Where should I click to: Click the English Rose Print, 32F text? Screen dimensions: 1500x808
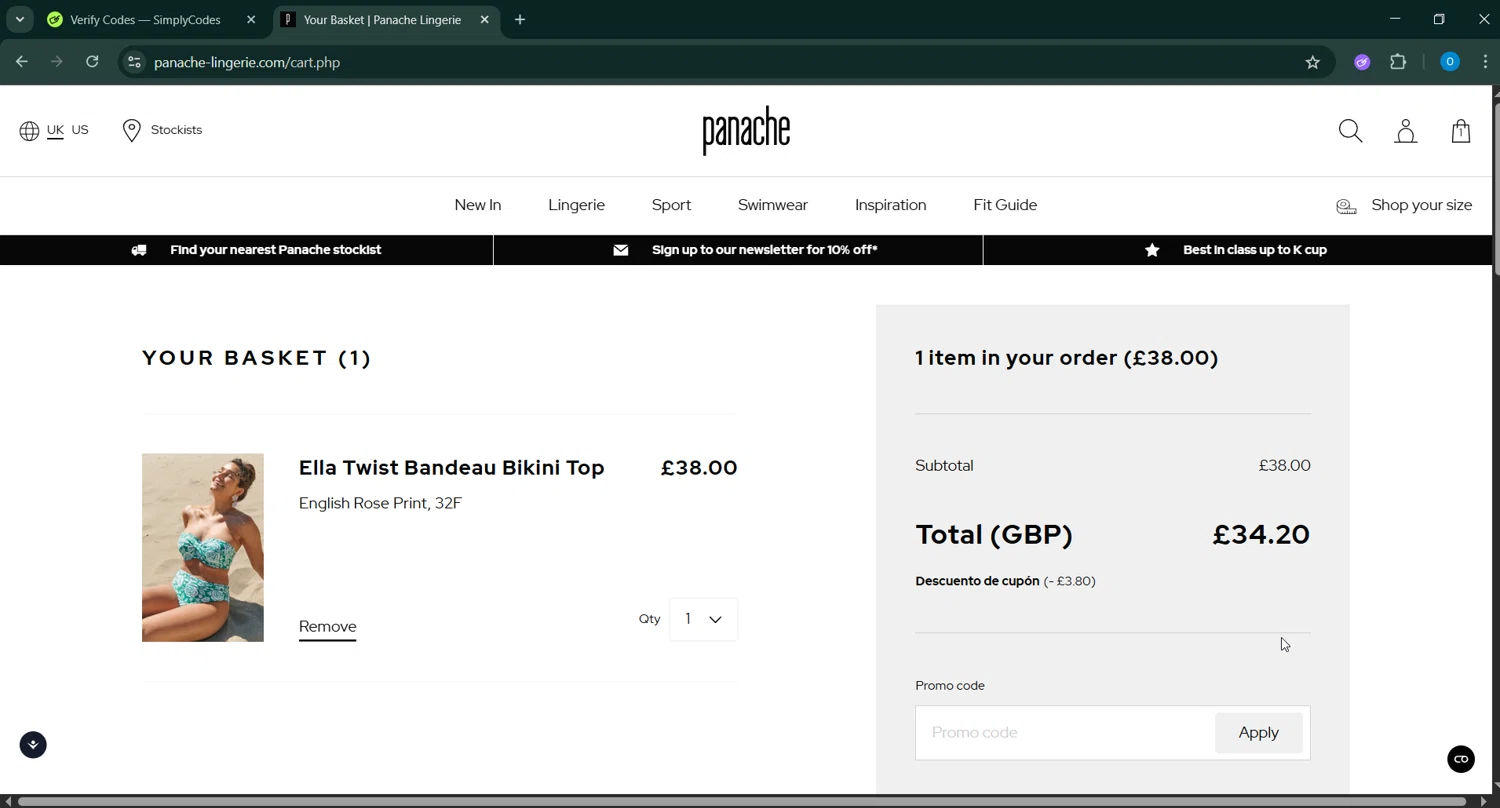click(380, 503)
